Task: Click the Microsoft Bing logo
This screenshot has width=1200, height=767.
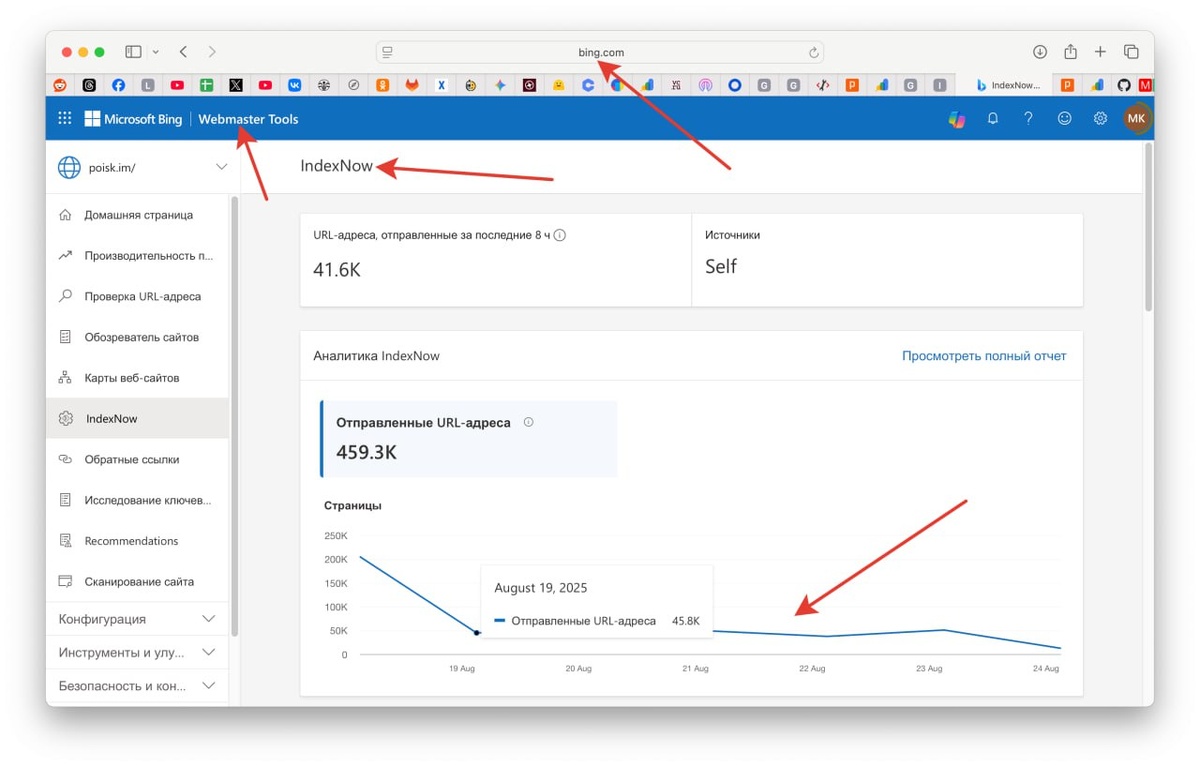Action: 133,119
